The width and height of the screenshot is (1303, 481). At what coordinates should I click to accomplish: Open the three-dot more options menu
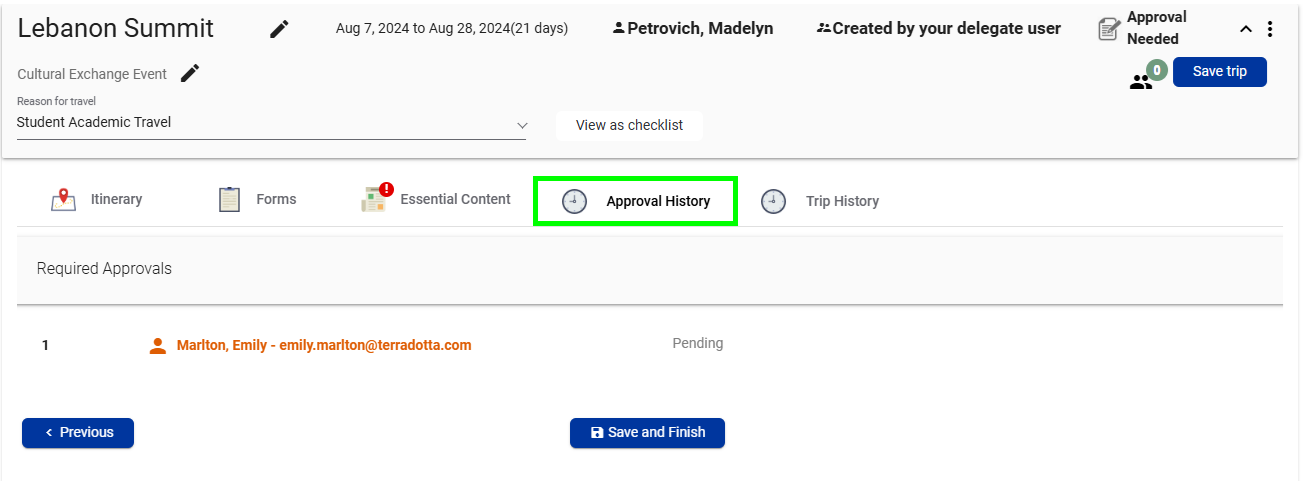1270,29
